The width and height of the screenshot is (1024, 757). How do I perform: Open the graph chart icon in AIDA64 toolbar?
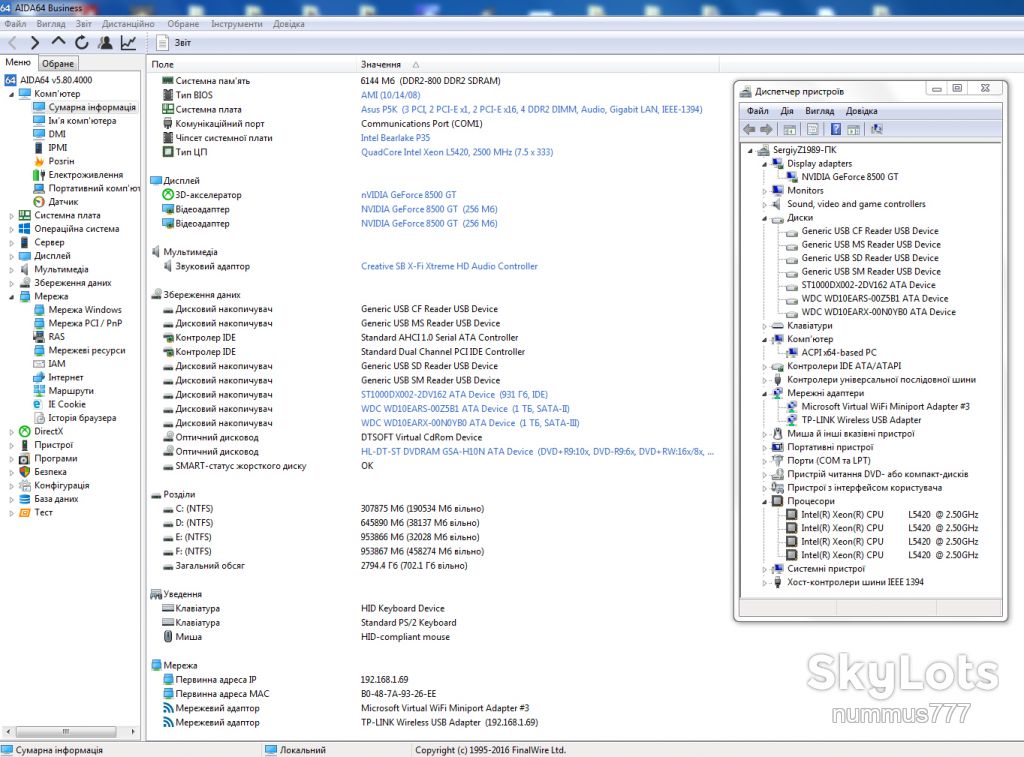pos(128,43)
